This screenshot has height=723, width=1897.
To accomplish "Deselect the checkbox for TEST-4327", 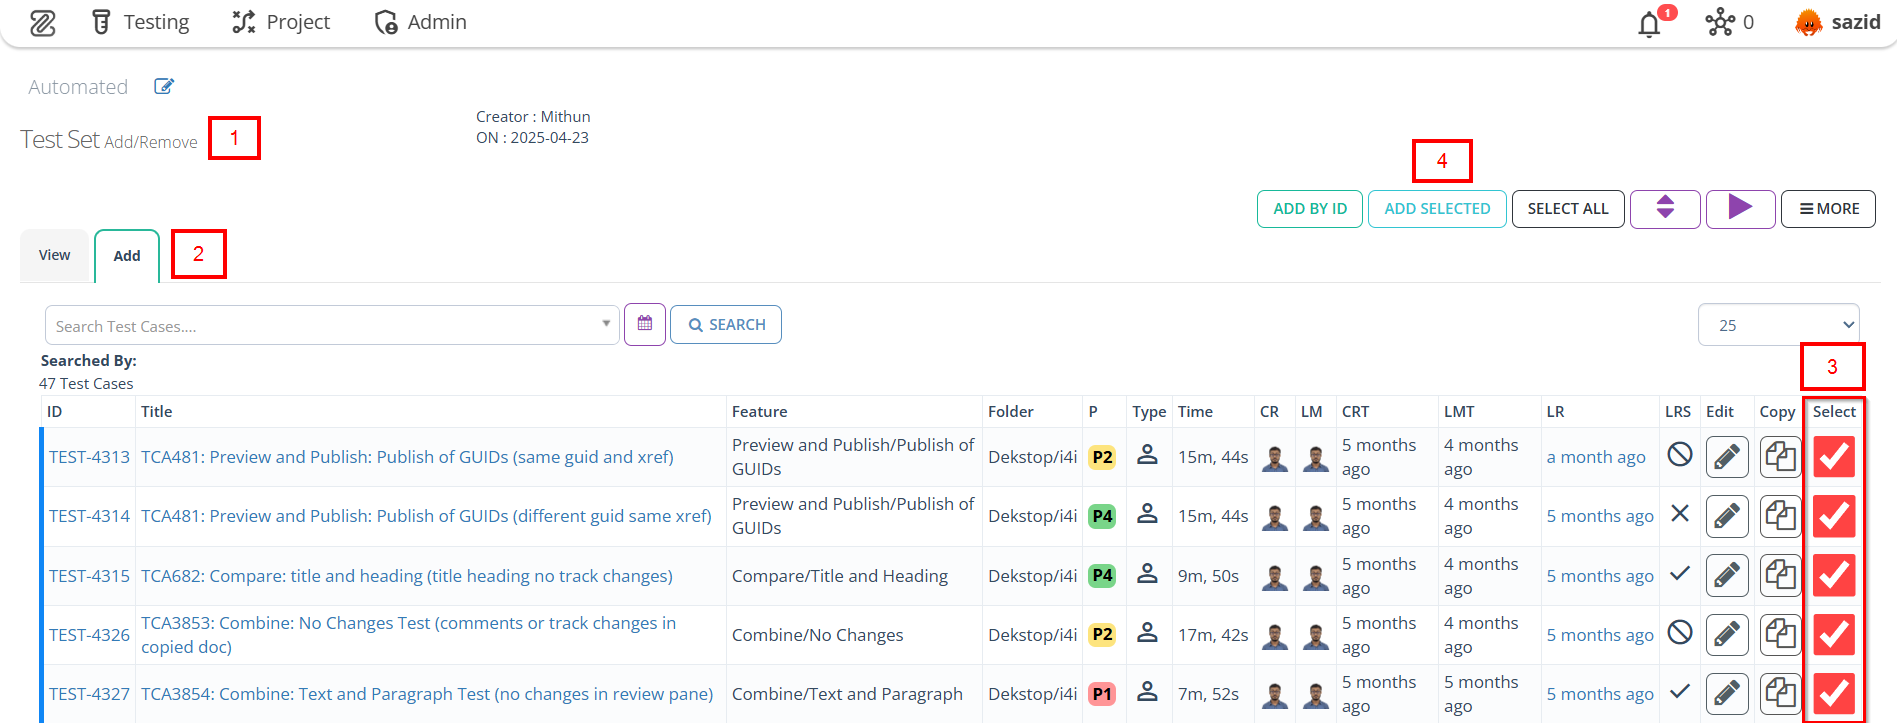I will pos(1834,693).
